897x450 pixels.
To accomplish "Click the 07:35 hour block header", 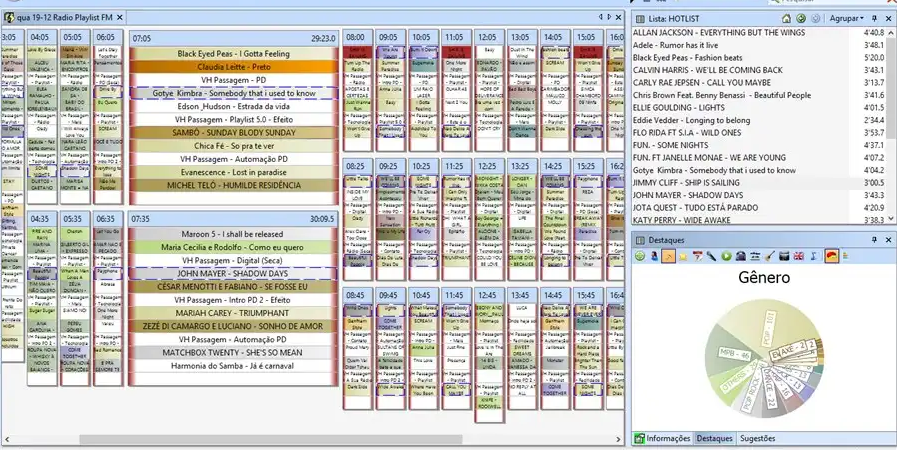I will coord(233,218).
